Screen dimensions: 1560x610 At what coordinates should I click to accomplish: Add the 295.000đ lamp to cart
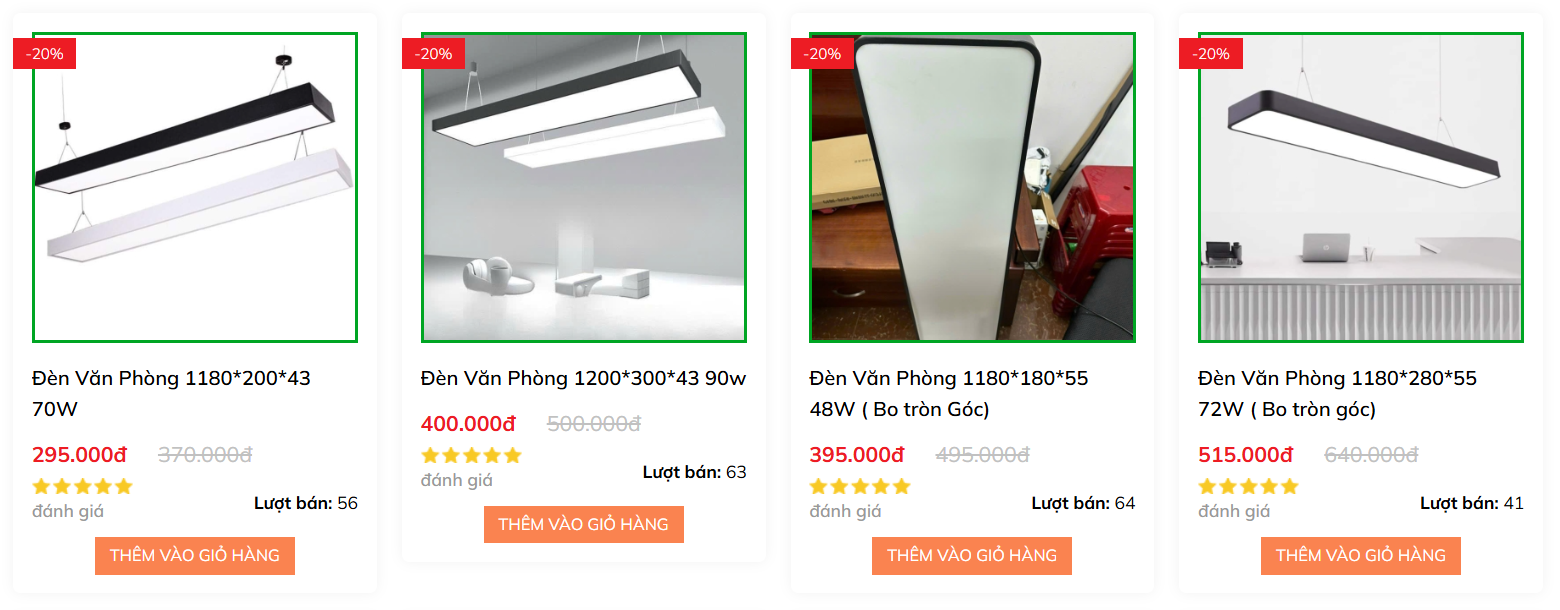pos(195,556)
